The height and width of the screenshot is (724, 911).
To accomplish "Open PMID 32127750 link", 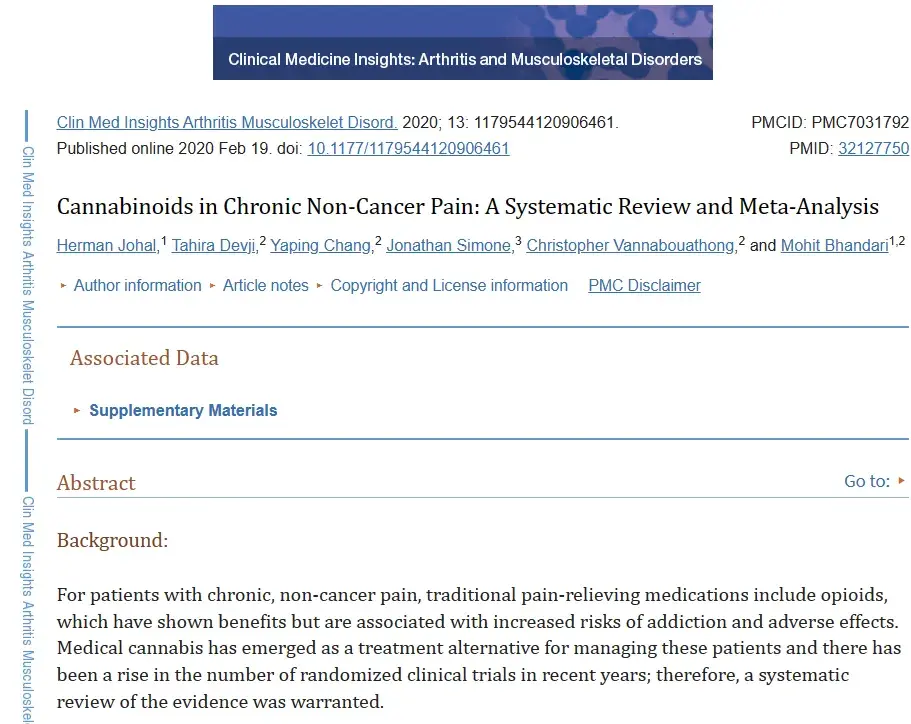I will 873,149.
